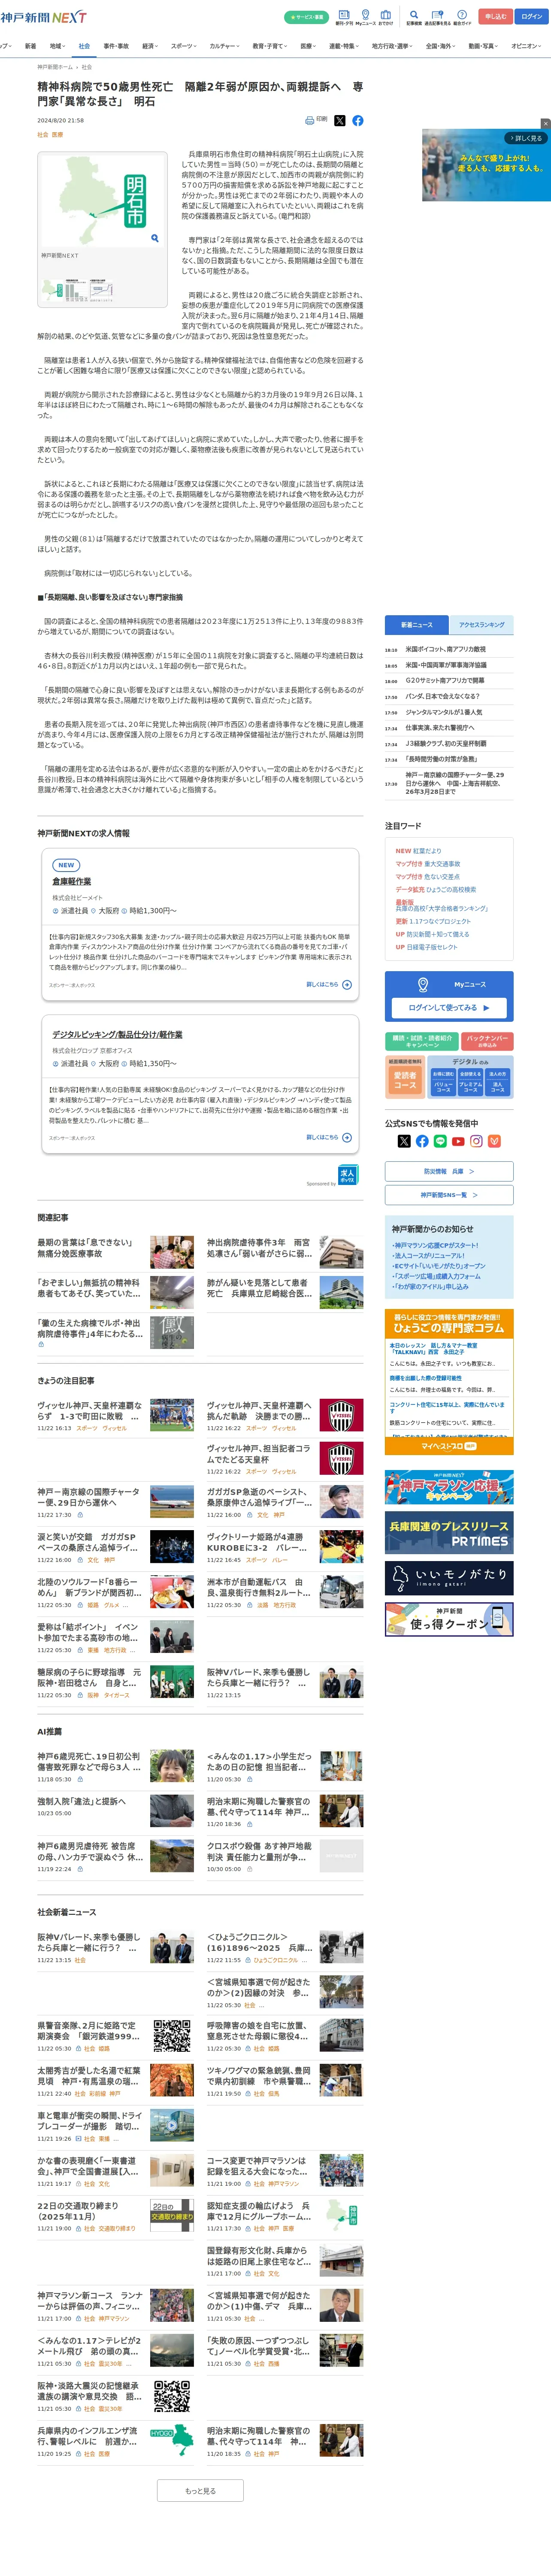The image size is (551, 2576).
Task: Click the 購読・試読・読者紹介 キャンペーン button
Action: pos(422,1041)
